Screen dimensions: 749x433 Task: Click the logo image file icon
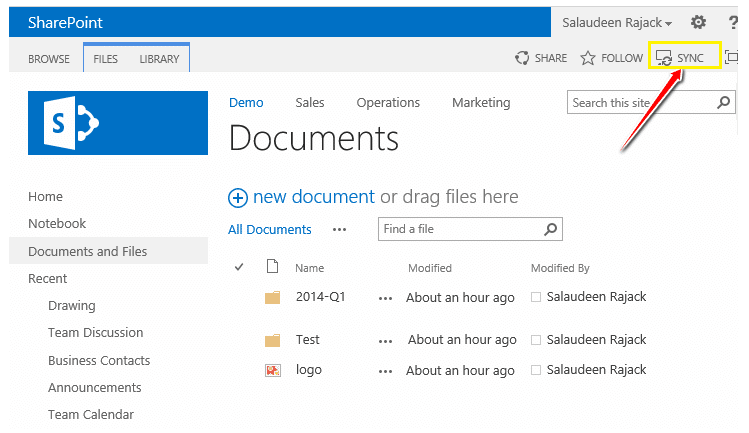pyautogui.click(x=273, y=370)
